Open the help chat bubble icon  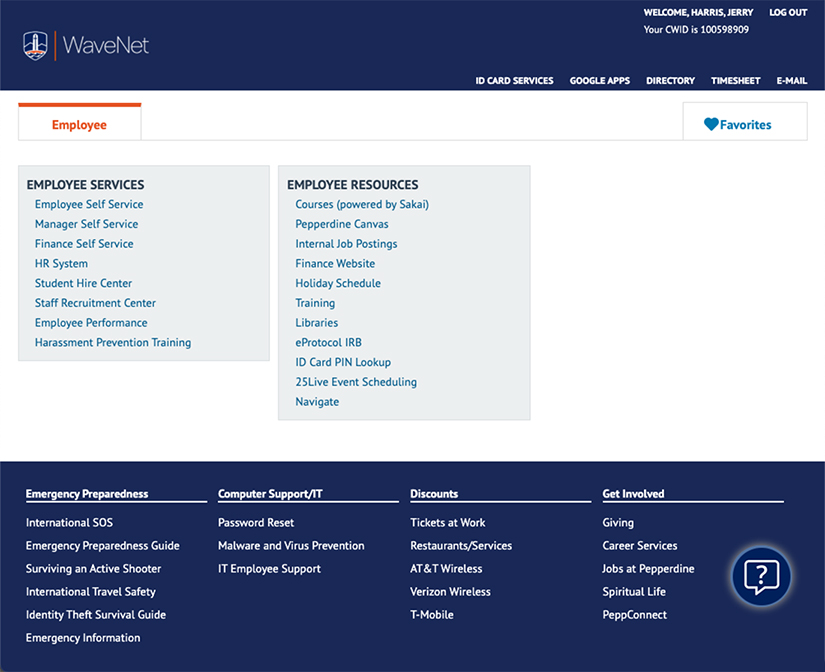tap(761, 576)
